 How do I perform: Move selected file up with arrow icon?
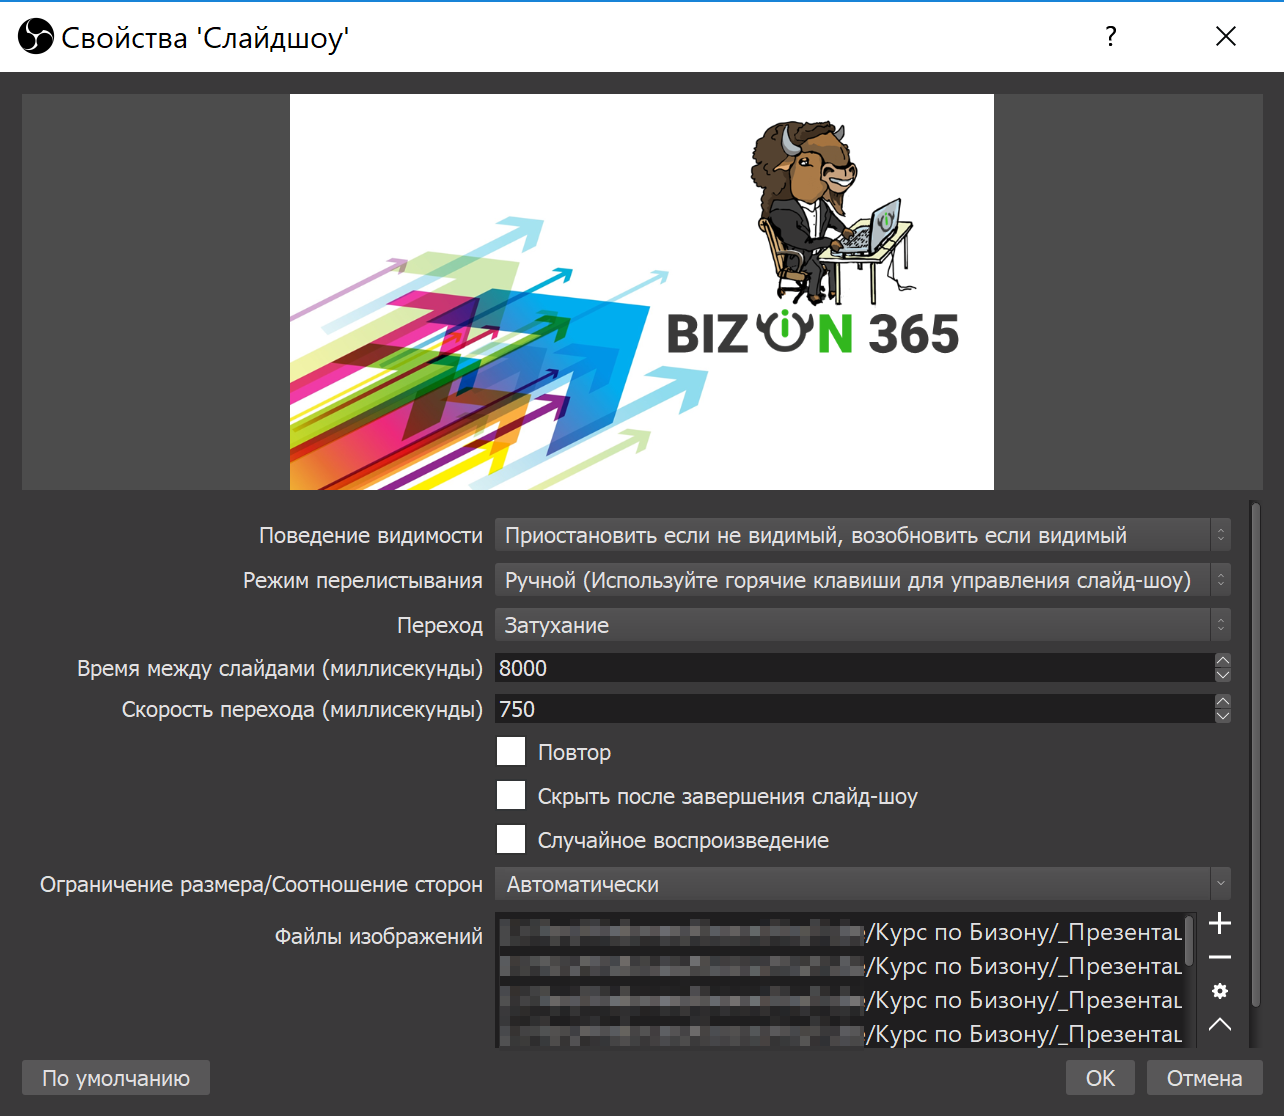[1219, 1024]
